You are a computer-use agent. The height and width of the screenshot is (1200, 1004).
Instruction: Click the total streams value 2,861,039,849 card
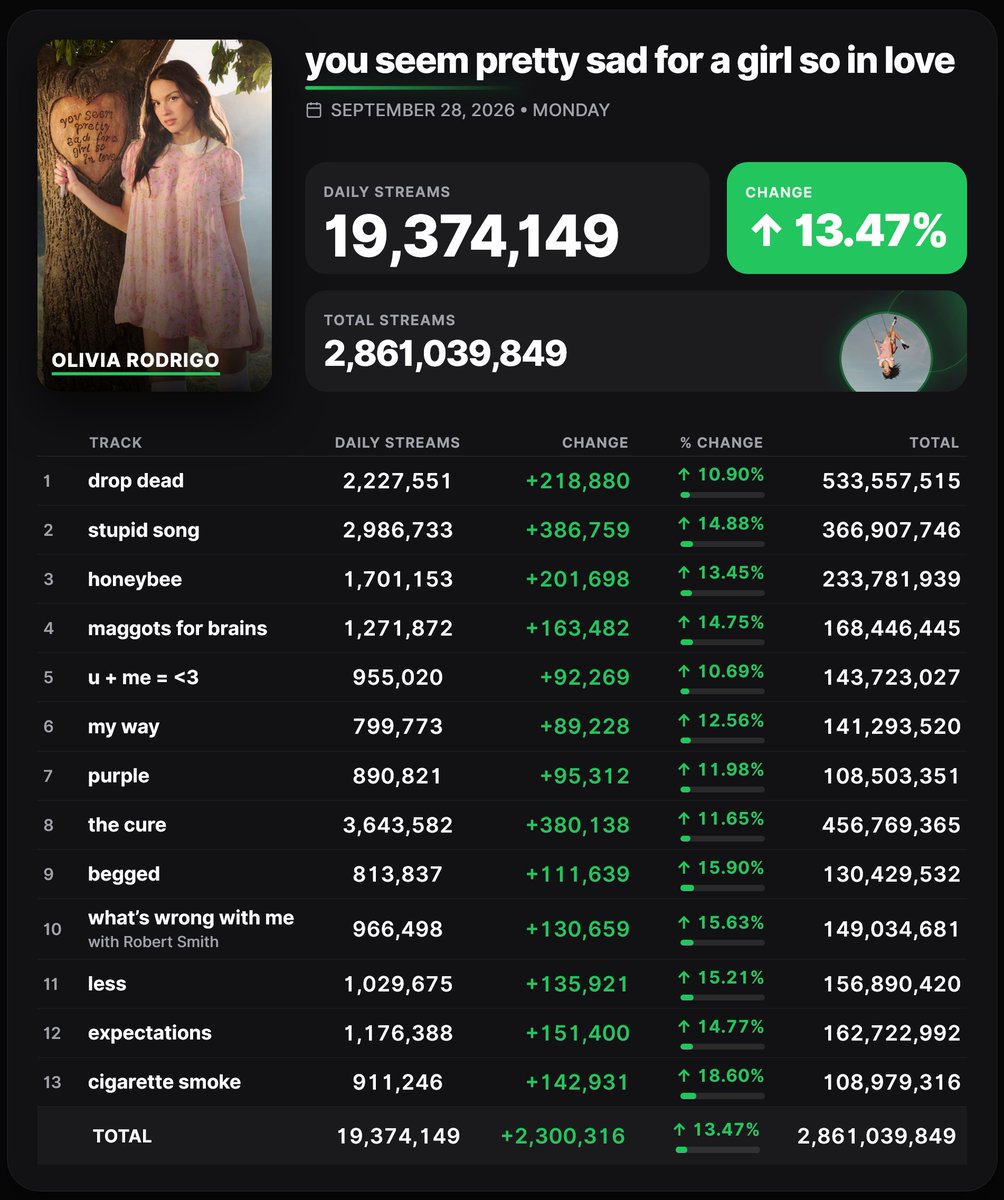[636, 341]
